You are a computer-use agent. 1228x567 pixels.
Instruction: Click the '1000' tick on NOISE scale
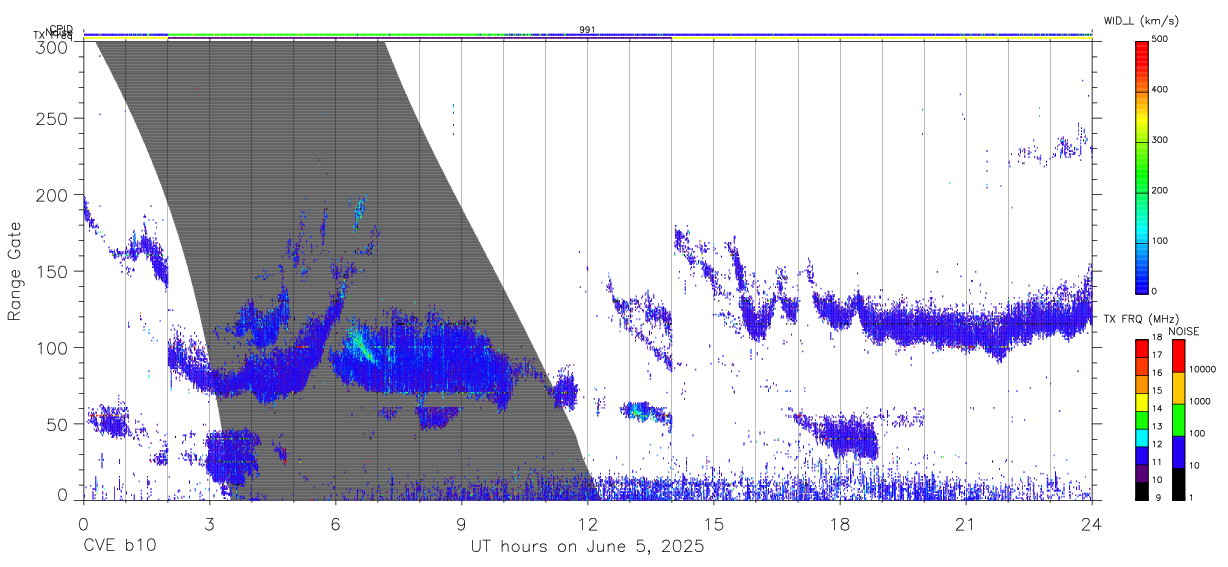pos(1200,401)
